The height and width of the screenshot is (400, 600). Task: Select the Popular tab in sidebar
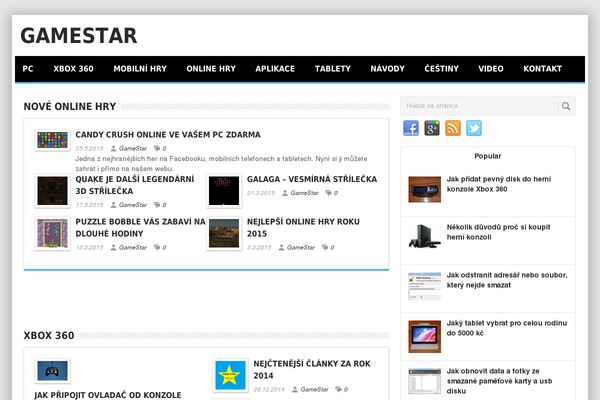click(x=488, y=156)
